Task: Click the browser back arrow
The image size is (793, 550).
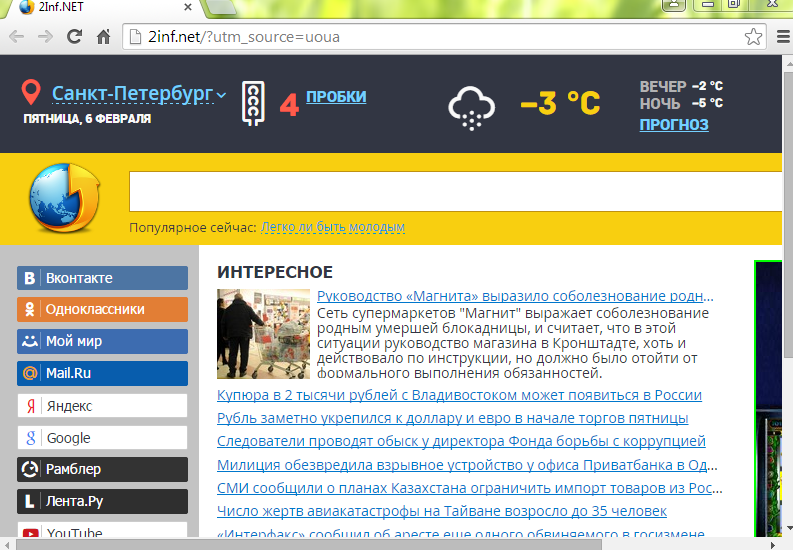Action: 17,37
